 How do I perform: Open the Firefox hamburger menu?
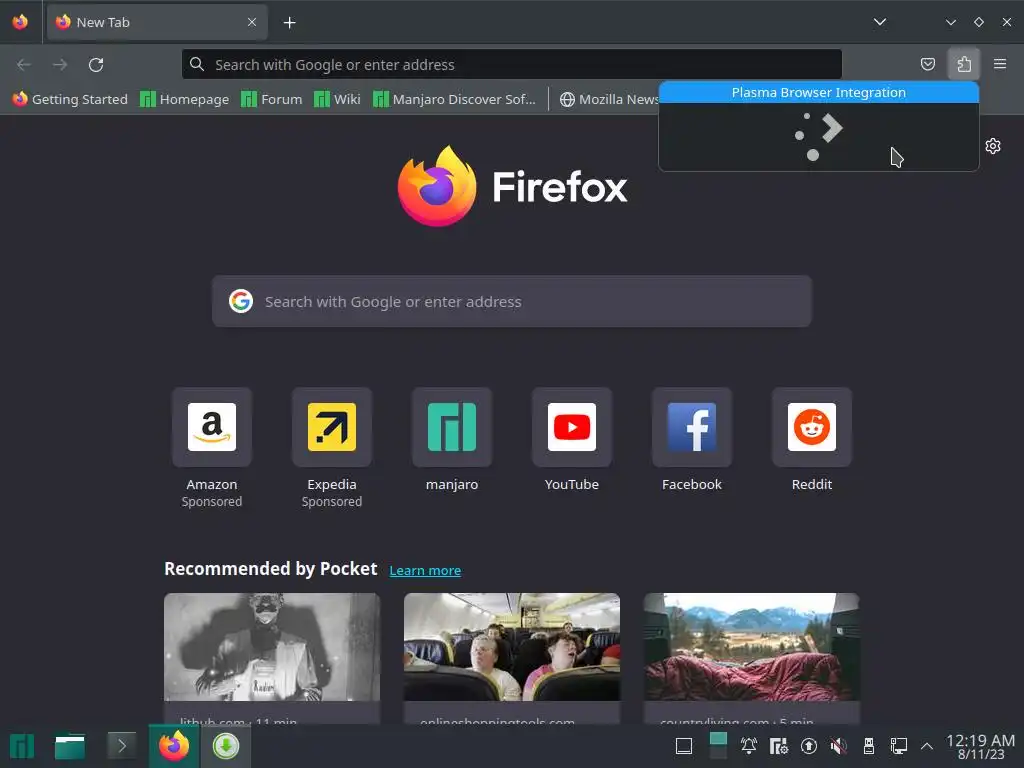(x=1000, y=64)
